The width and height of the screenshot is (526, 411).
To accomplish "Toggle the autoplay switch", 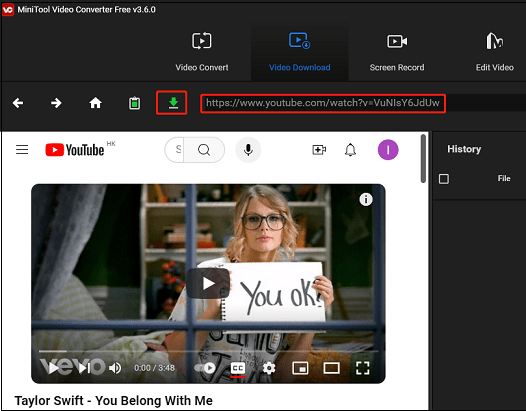I will tap(205, 368).
